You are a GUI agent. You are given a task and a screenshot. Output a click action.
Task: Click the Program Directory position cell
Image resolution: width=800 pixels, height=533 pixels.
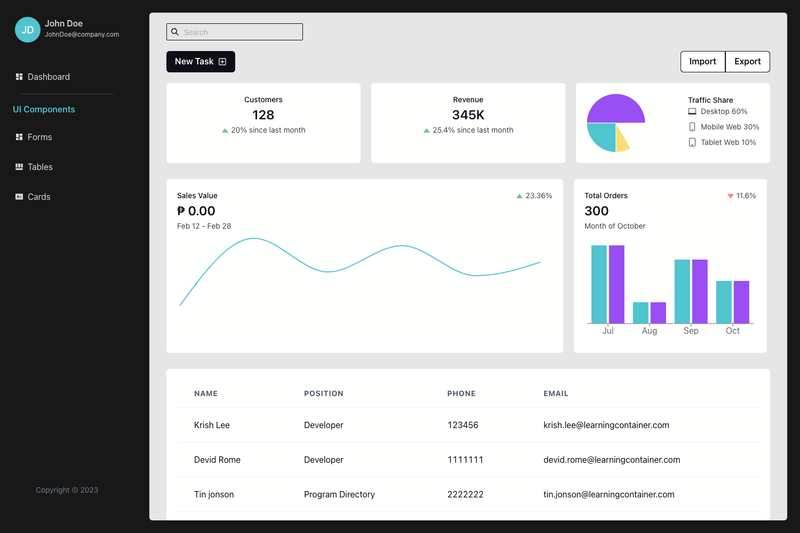(x=339, y=494)
